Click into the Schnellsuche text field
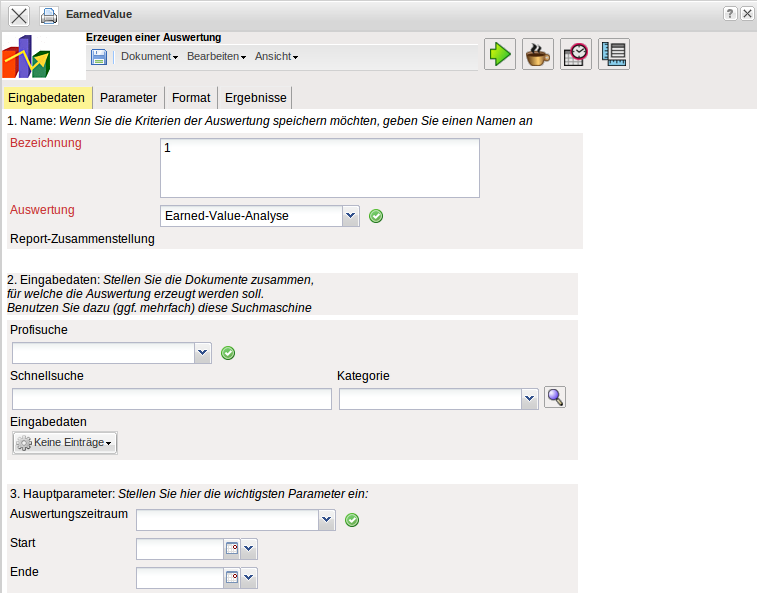The width and height of the screenshot is (757, 593). pyautogui.click(x=171, y=400)
